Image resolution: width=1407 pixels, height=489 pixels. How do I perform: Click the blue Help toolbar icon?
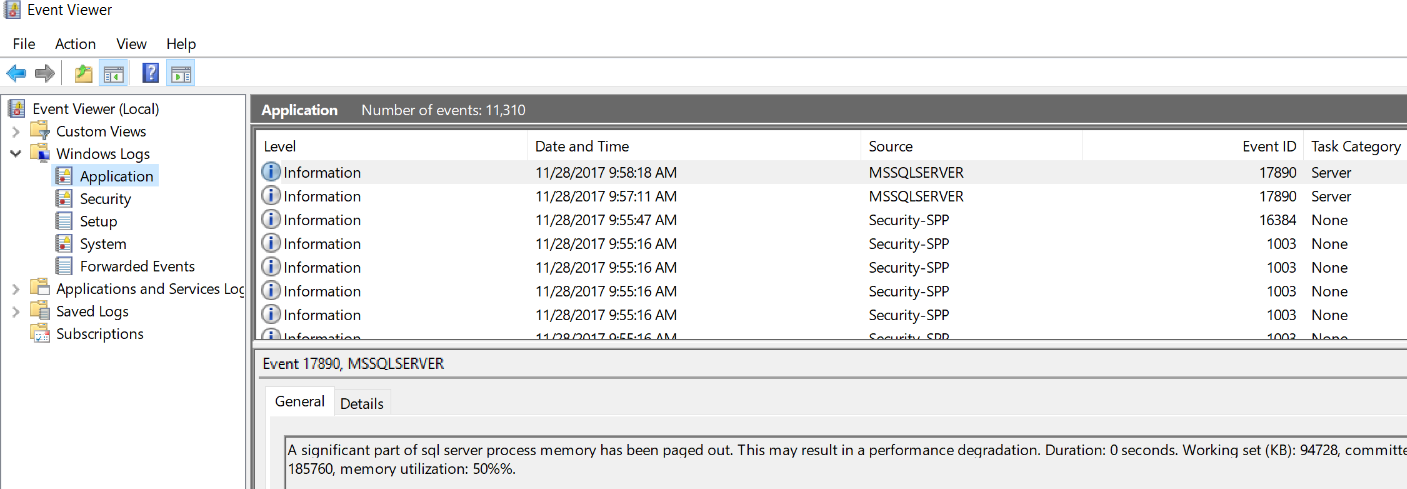tap(151, 73)
